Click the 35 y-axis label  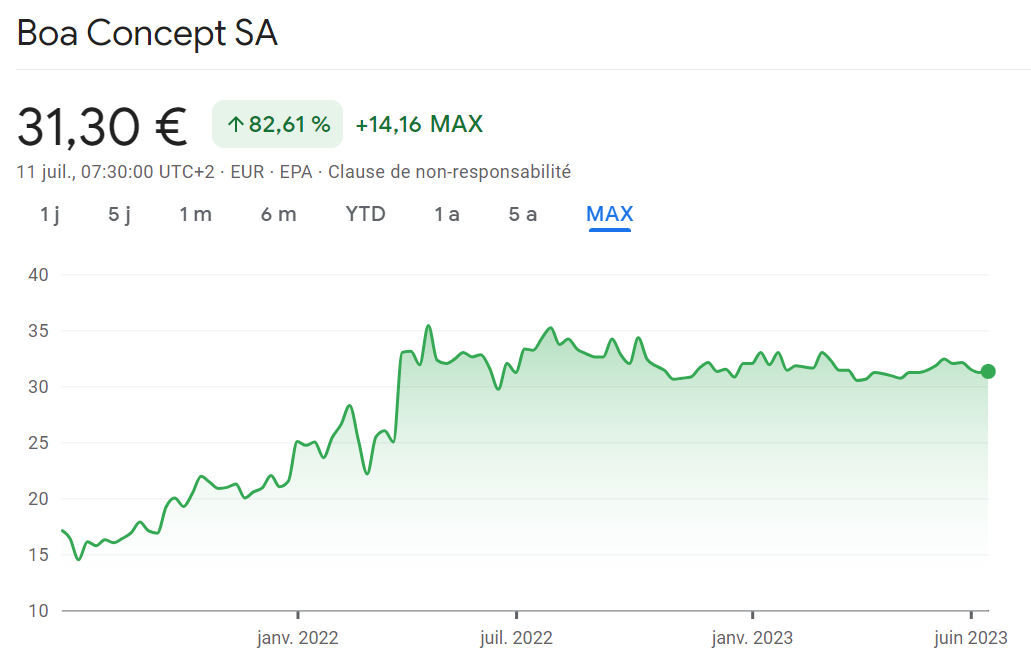[38, 331]
